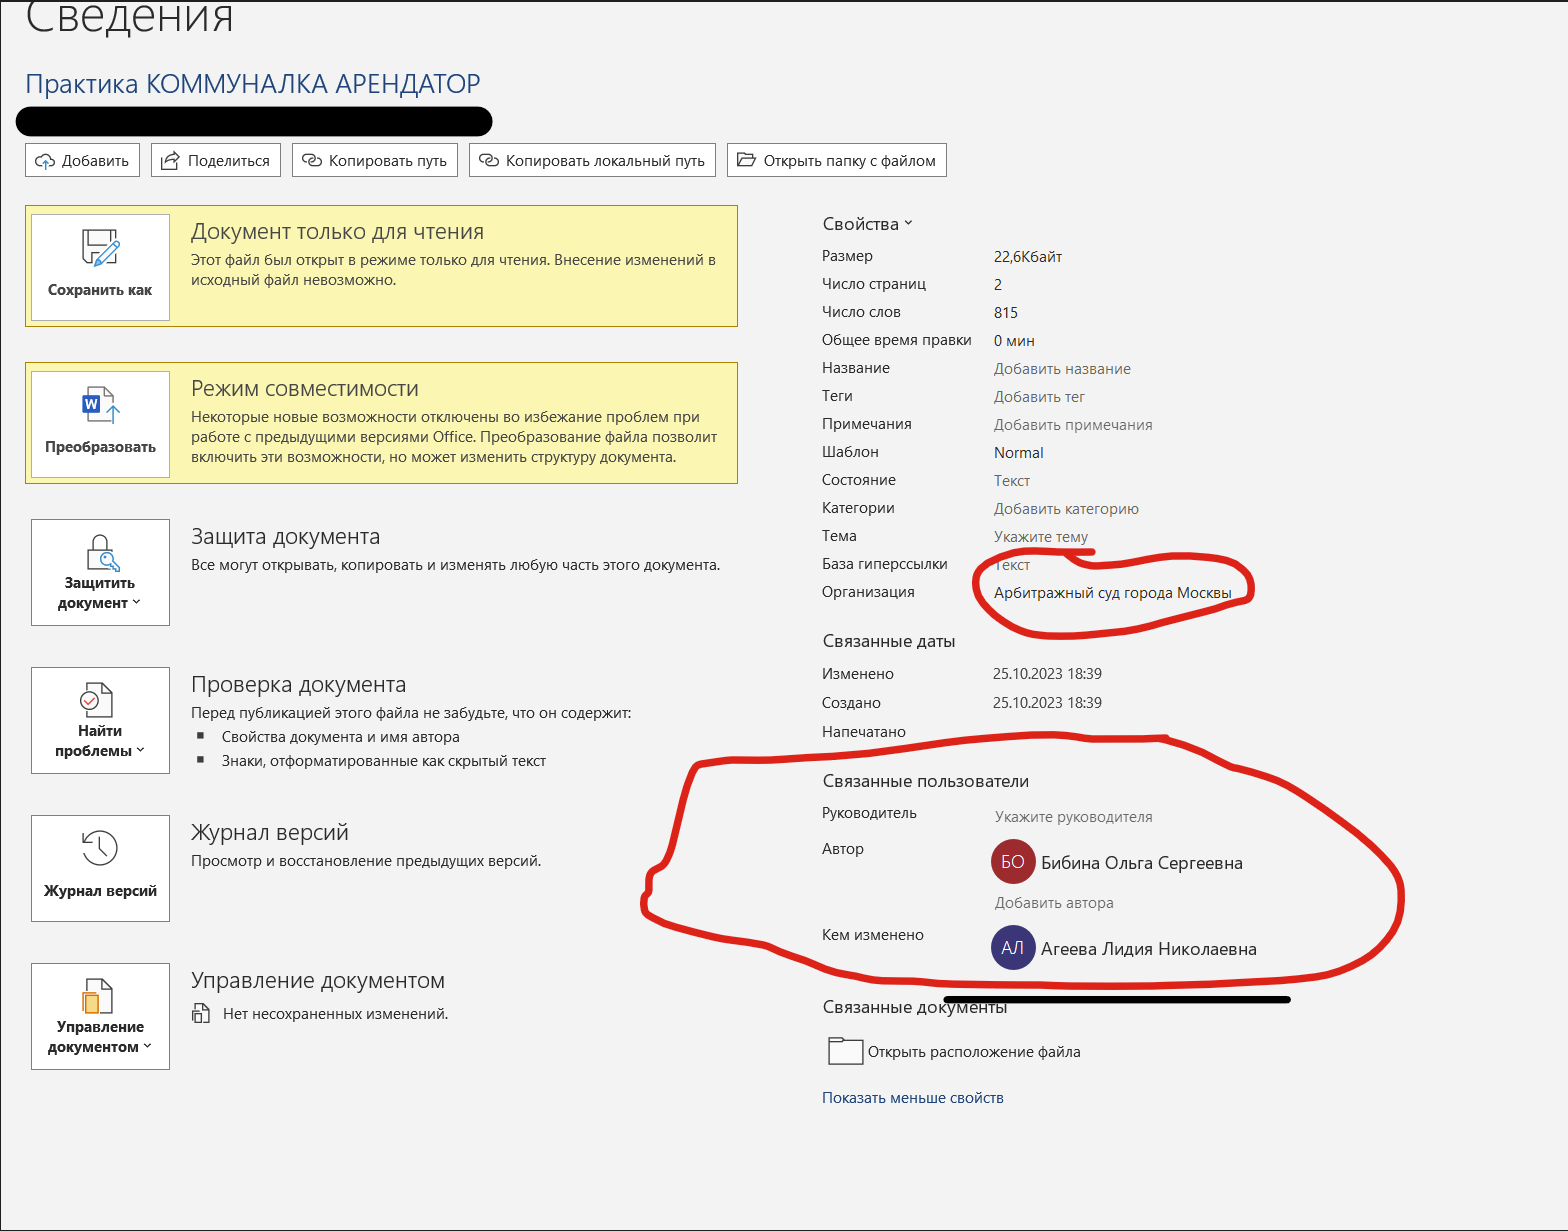The height and width of the screenshot is (1231, 1568).
Task: Click the БО author avatar
Action: pyautogui.click(x=1013, y=862)
